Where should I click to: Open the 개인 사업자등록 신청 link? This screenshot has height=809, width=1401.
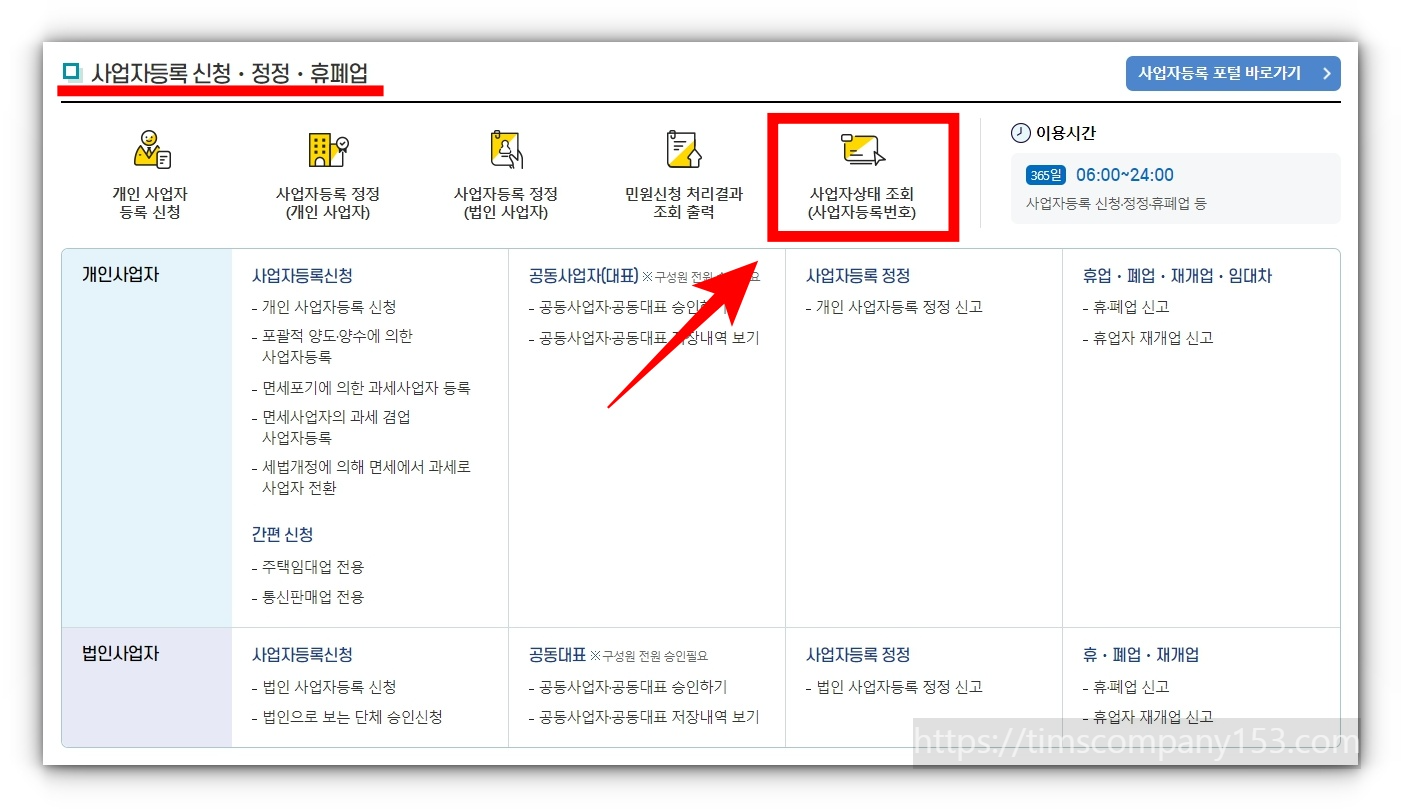tap(333, 307)
